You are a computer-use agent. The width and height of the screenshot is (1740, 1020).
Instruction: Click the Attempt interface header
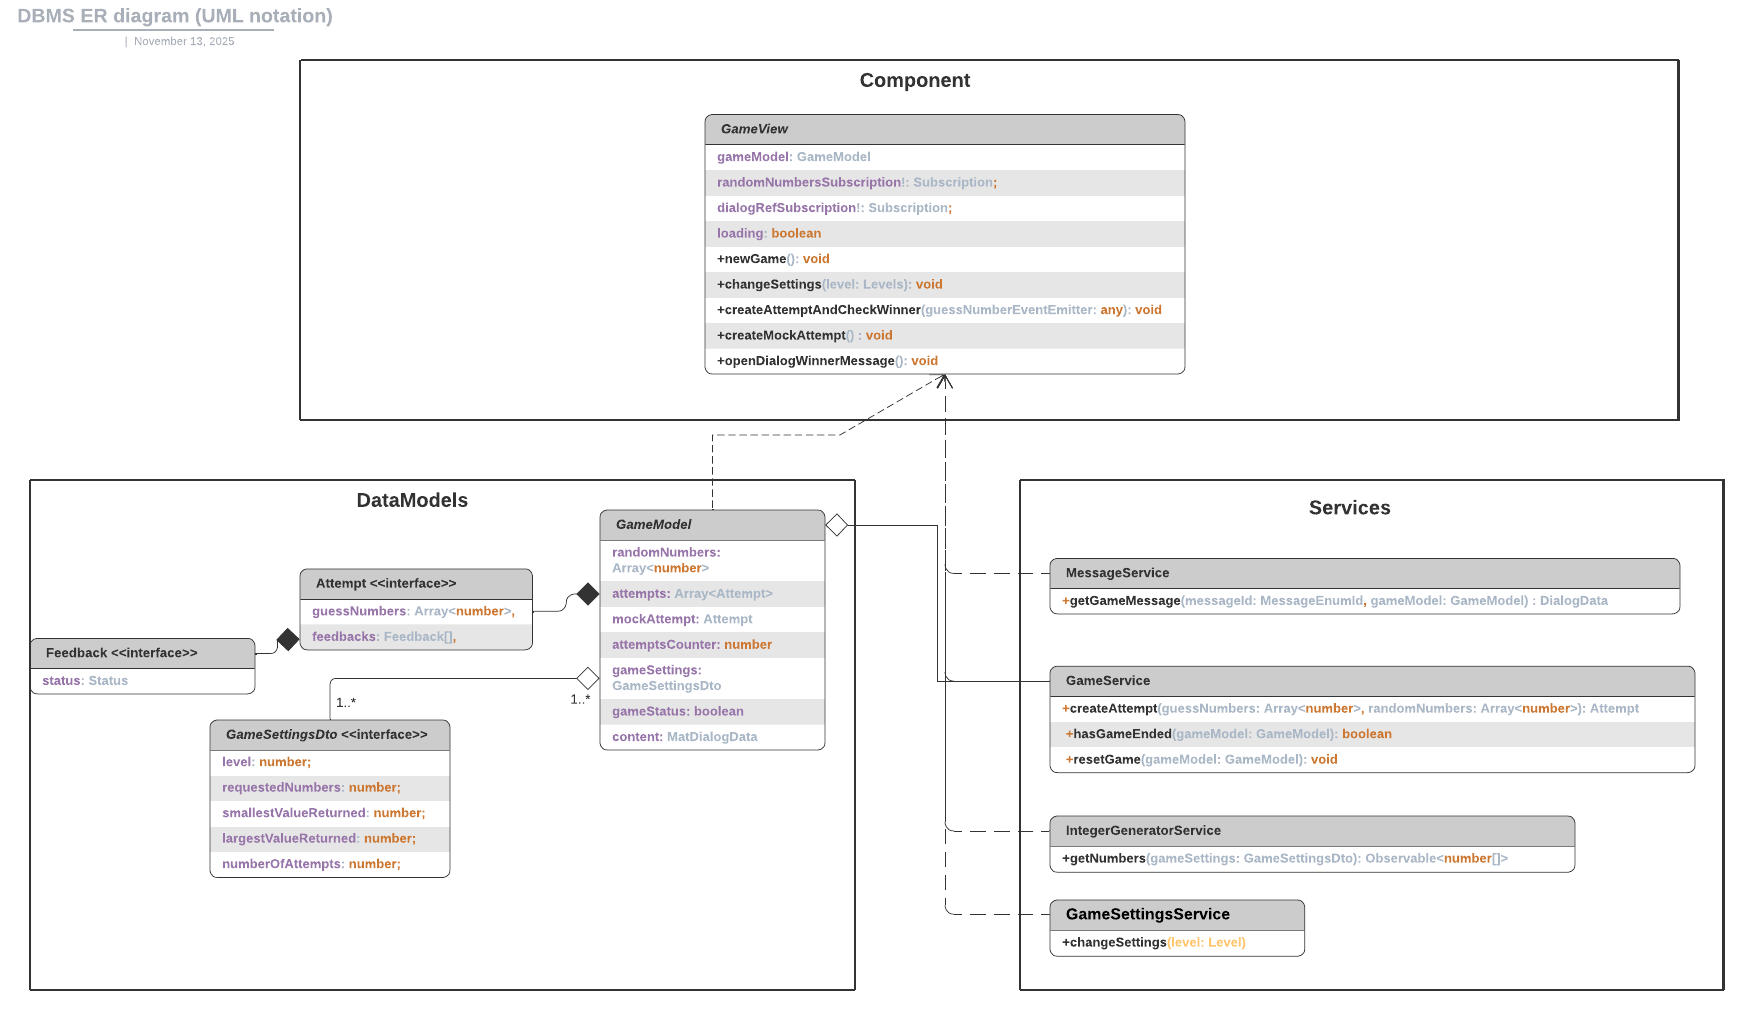[x=415, y=584]
